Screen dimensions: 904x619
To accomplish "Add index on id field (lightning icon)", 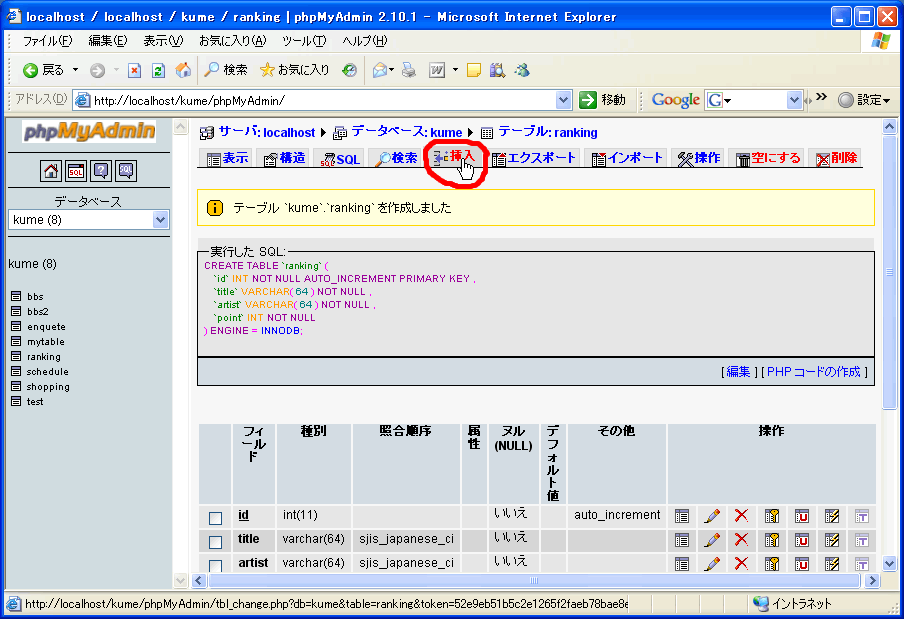I will pyautogui.click(x=831, y=516).
